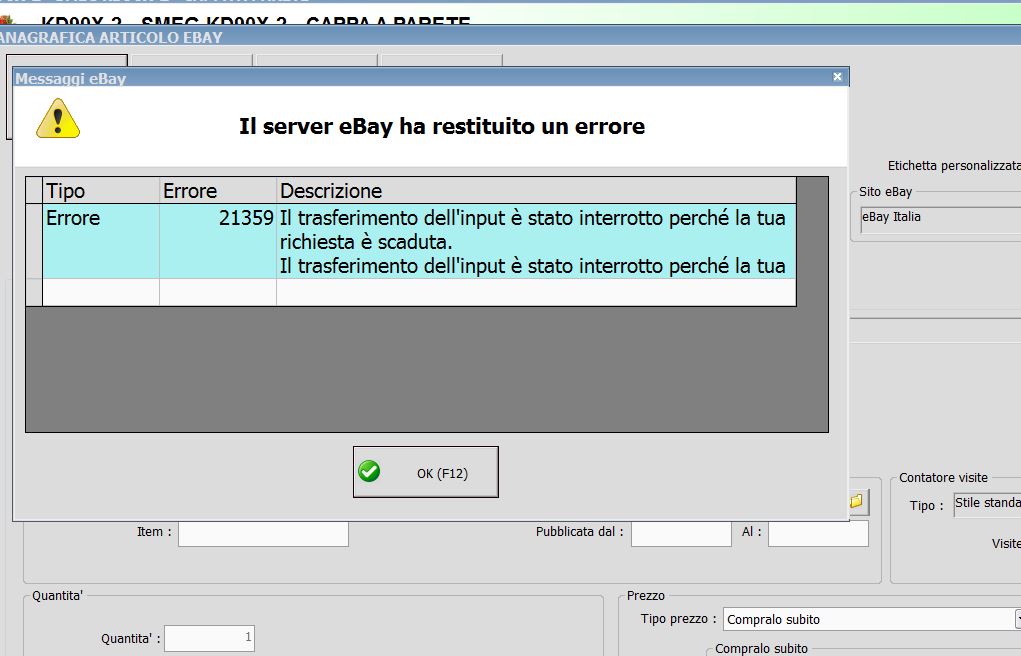The width and height of the screenshot is (1021, 656).
Task: Click the yellow warning triangle icon
Action: 58,119
